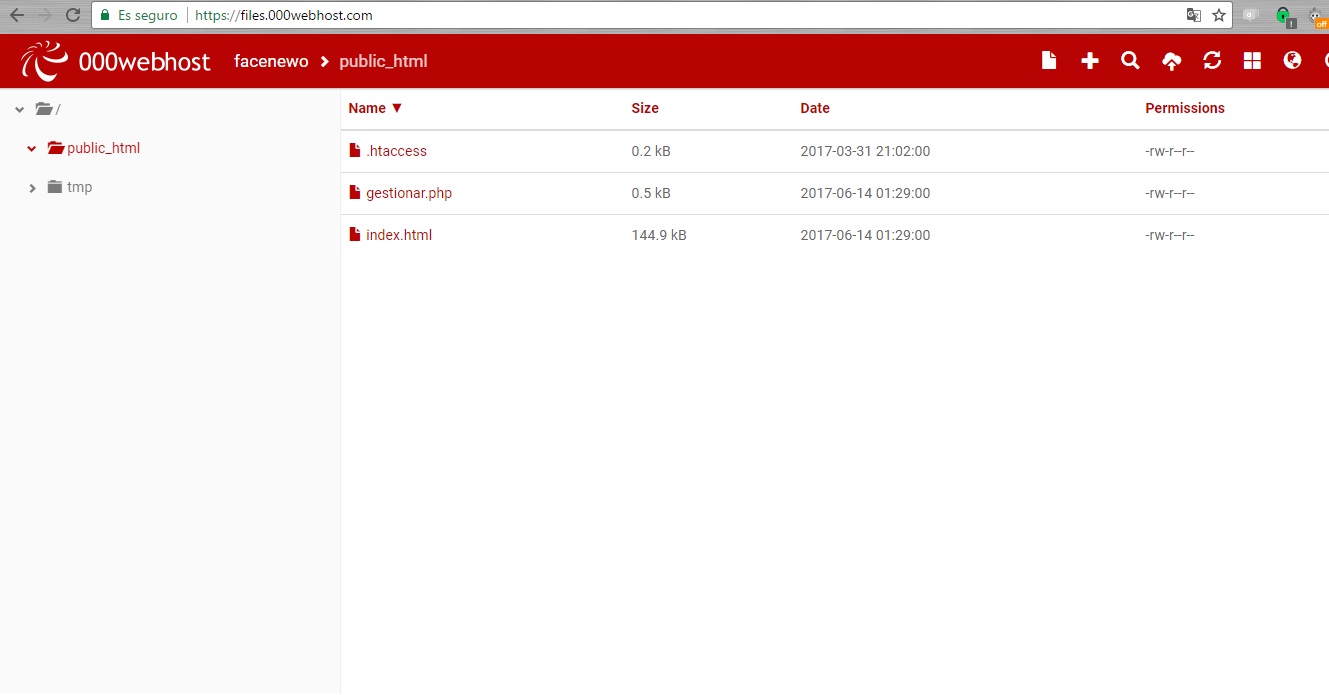Click the Es seguro label
The width and height of the screenshot is (1329, 695).
coord(147,15)
